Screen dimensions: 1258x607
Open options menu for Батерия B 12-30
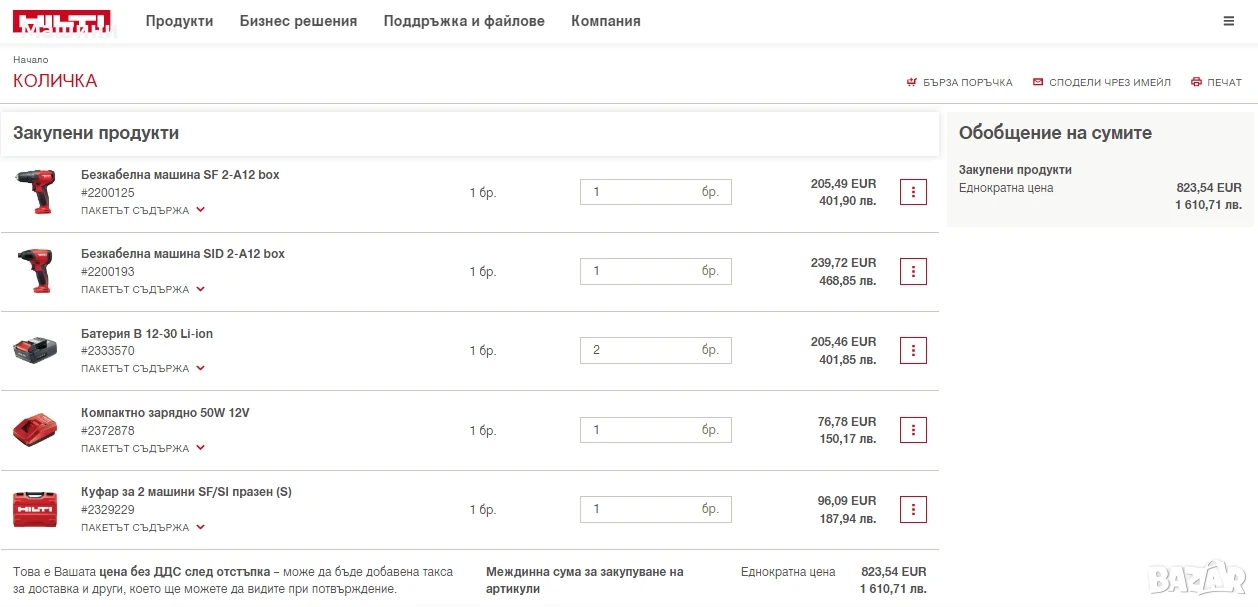pyautogui.click(x=913, y=350)
